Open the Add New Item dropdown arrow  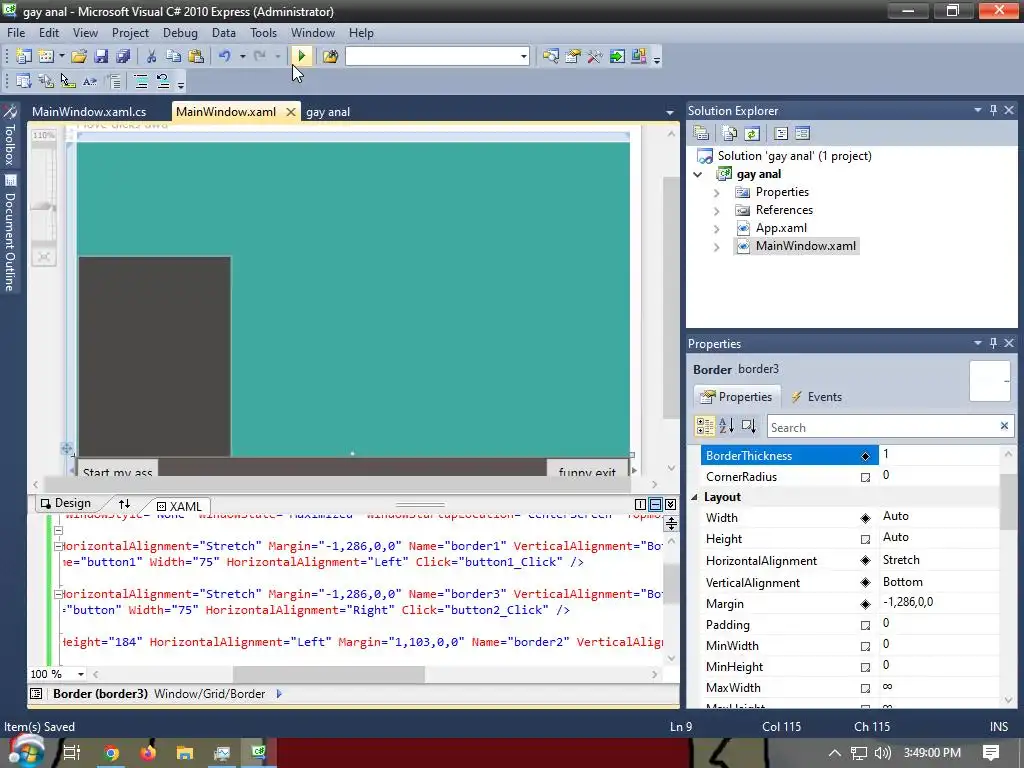62,56
